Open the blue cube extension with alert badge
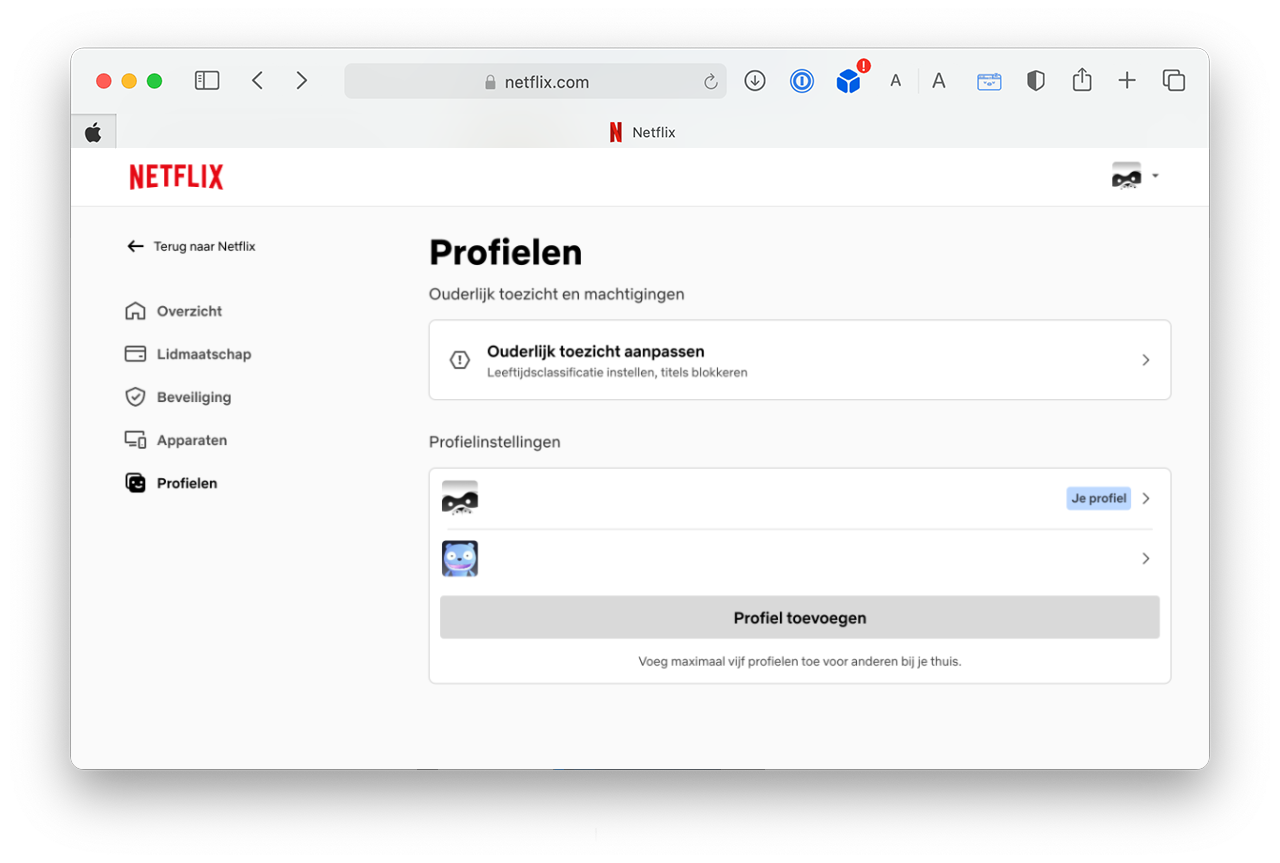The image size is (1280, 863). 849,81
